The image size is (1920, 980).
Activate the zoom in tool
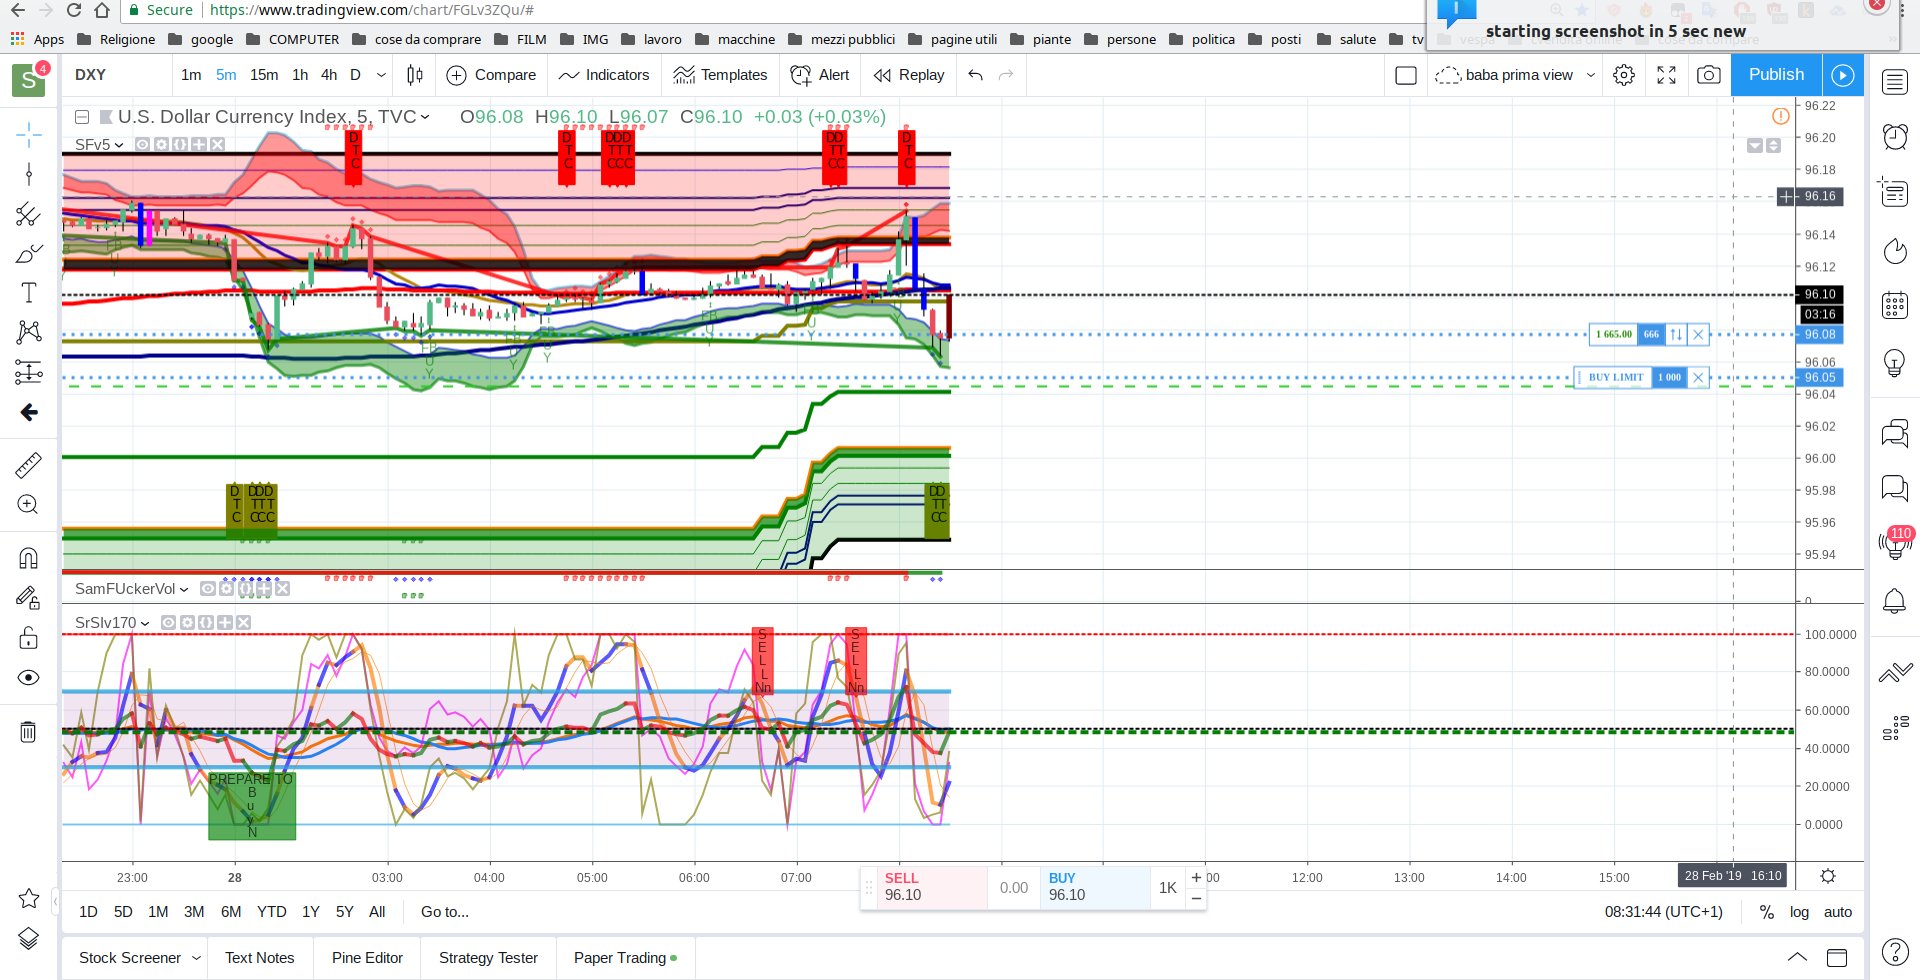pyautogui.click(x=28, y=505)
